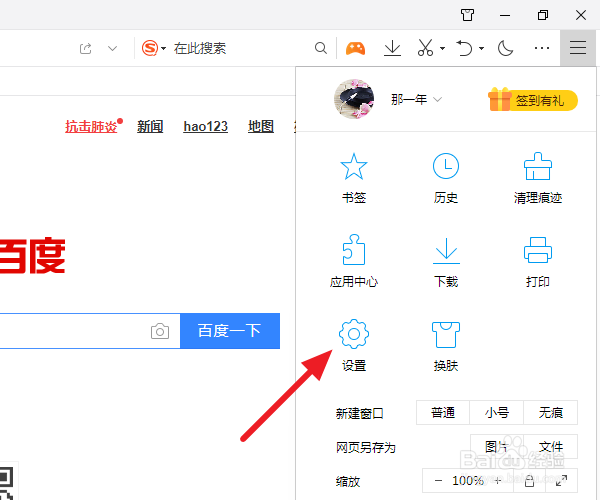Click the scissors screenshot tool icon
This screenshot has width=600, height=500.
[425, 48]
